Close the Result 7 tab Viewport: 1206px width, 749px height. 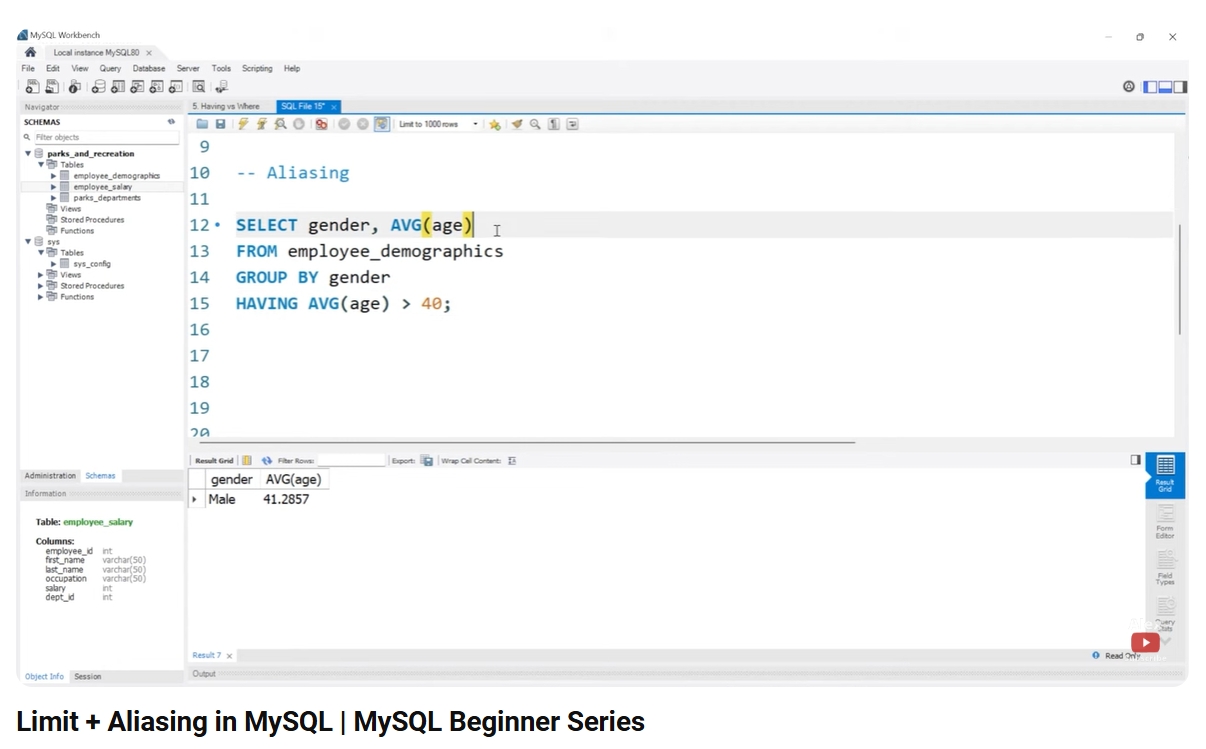click(229, 656)
